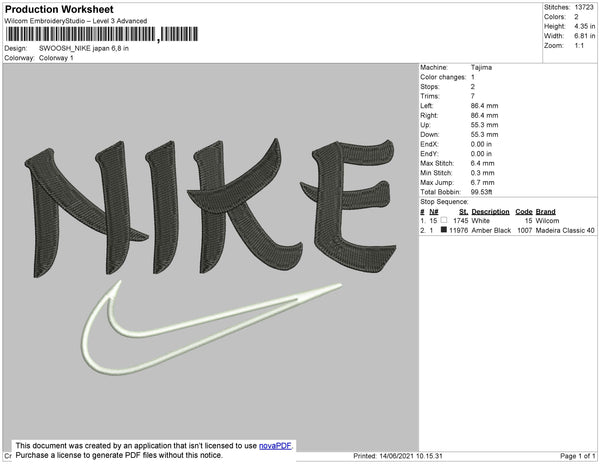Screen dimensions: 600x464
Task: Select the 'EndY:' label
Action: click(429, 154)
